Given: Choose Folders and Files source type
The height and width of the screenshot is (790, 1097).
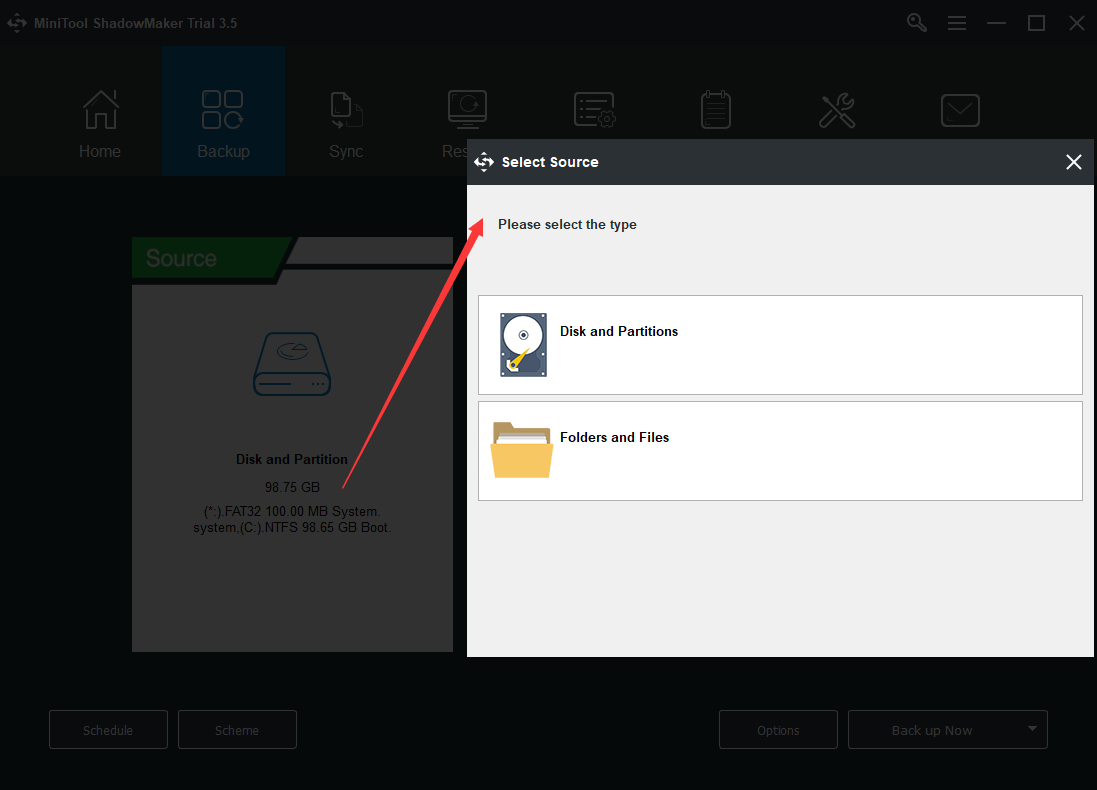Looking at the screenshot, I should (x=780, y=450).
